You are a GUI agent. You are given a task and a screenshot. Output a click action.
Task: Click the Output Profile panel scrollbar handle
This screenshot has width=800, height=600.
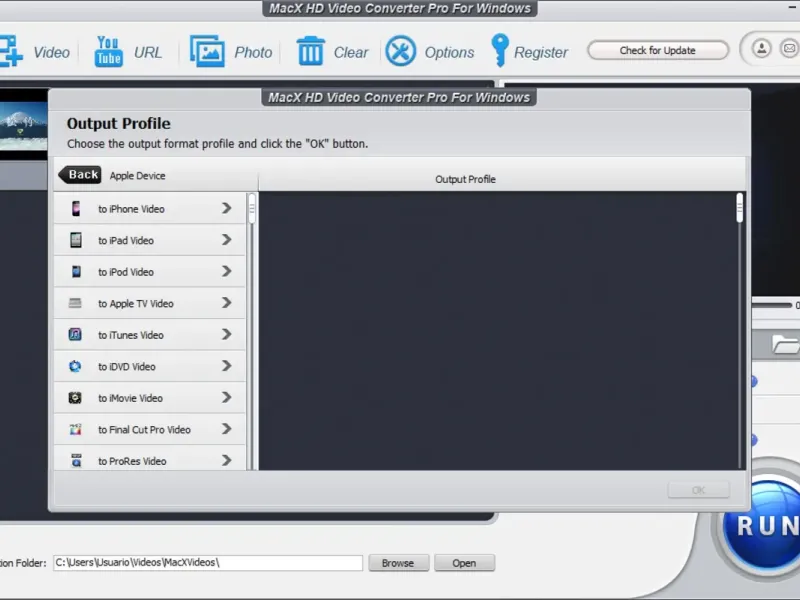[x=740, y=208]
